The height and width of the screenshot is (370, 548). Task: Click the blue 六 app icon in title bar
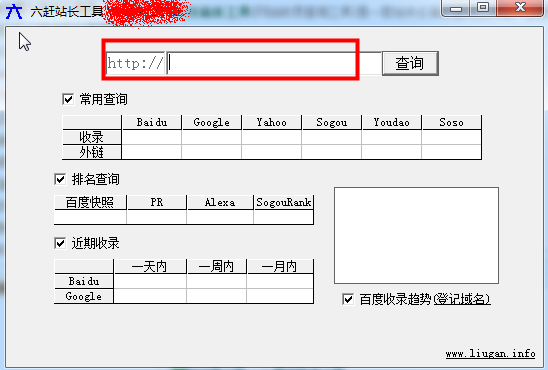click(14, 11)
